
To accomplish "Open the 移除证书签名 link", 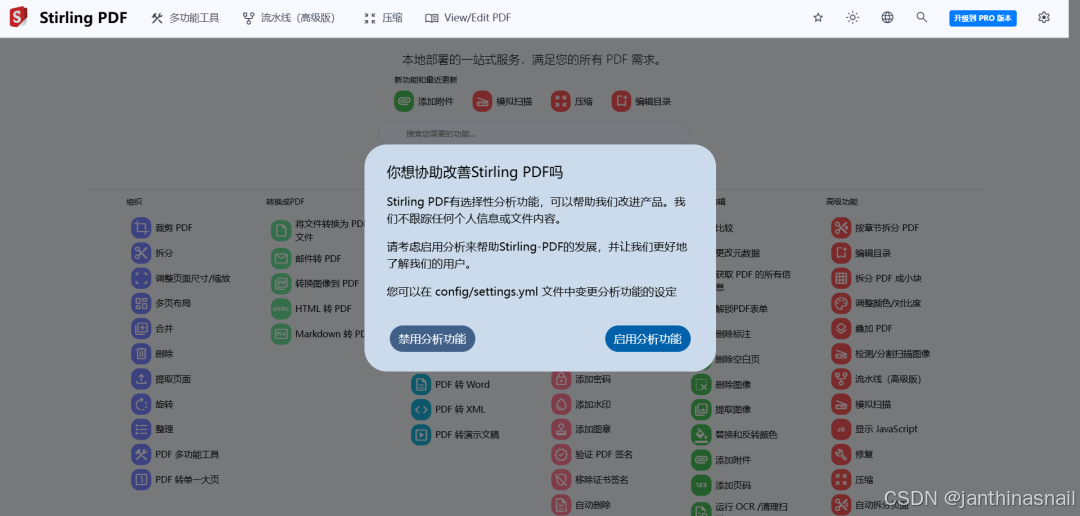I will (x=590, y=479).
